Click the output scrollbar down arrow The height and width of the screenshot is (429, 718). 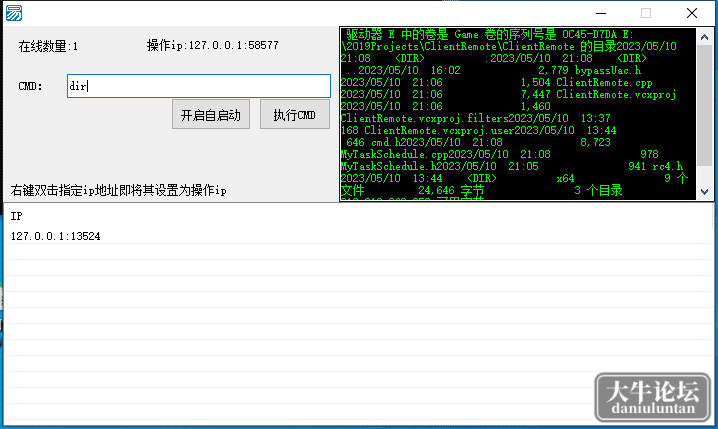[x=704, y=192]
